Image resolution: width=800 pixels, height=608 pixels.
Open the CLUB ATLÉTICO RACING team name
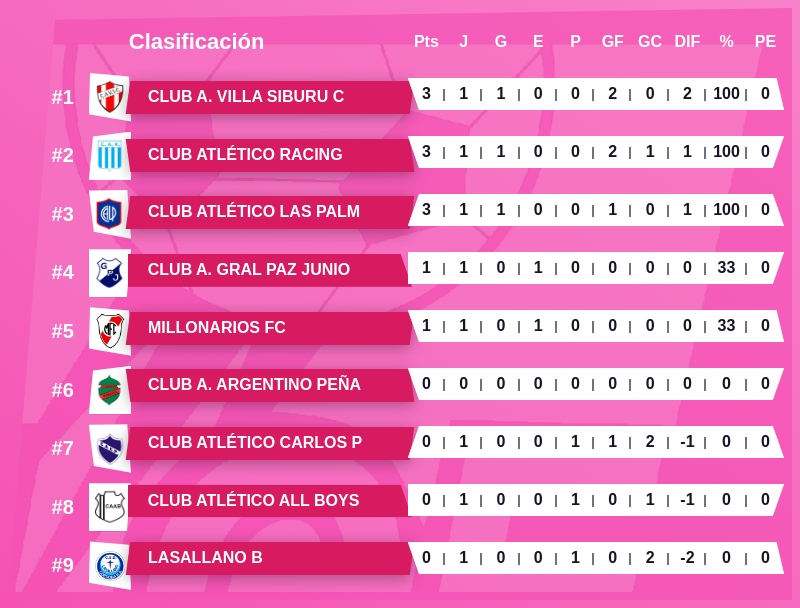click(x=245, y=155)
